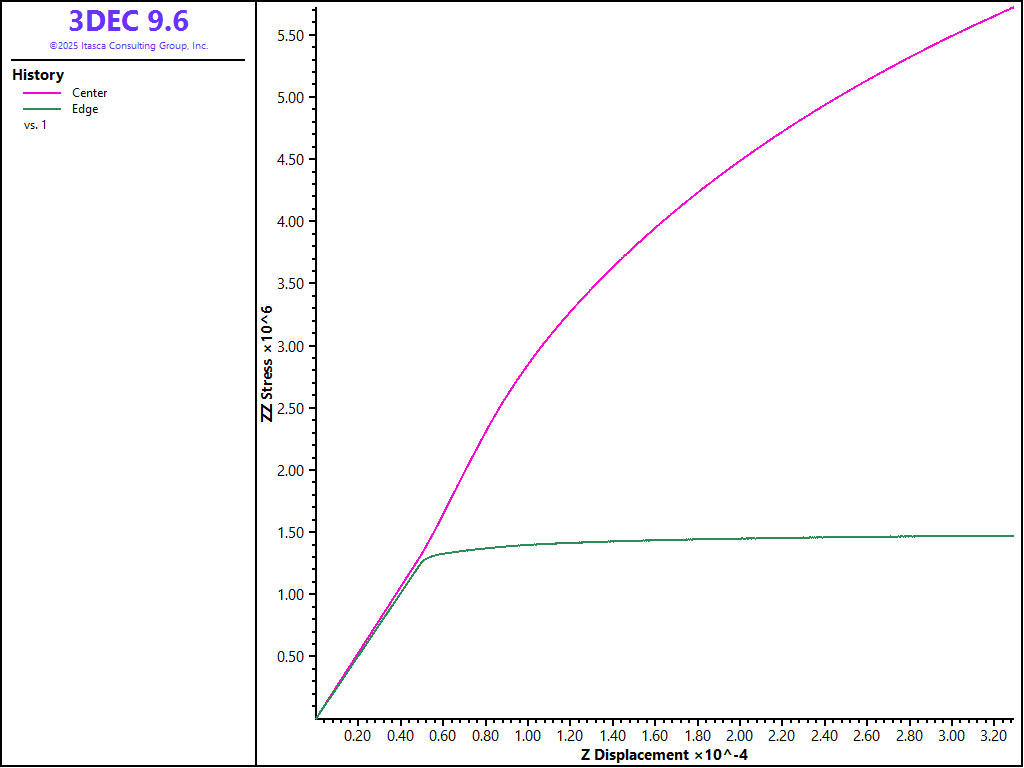Click the 'vs. 1' legend text
1024x768 pixels.
pyautogui.click(x=35, y=125)
